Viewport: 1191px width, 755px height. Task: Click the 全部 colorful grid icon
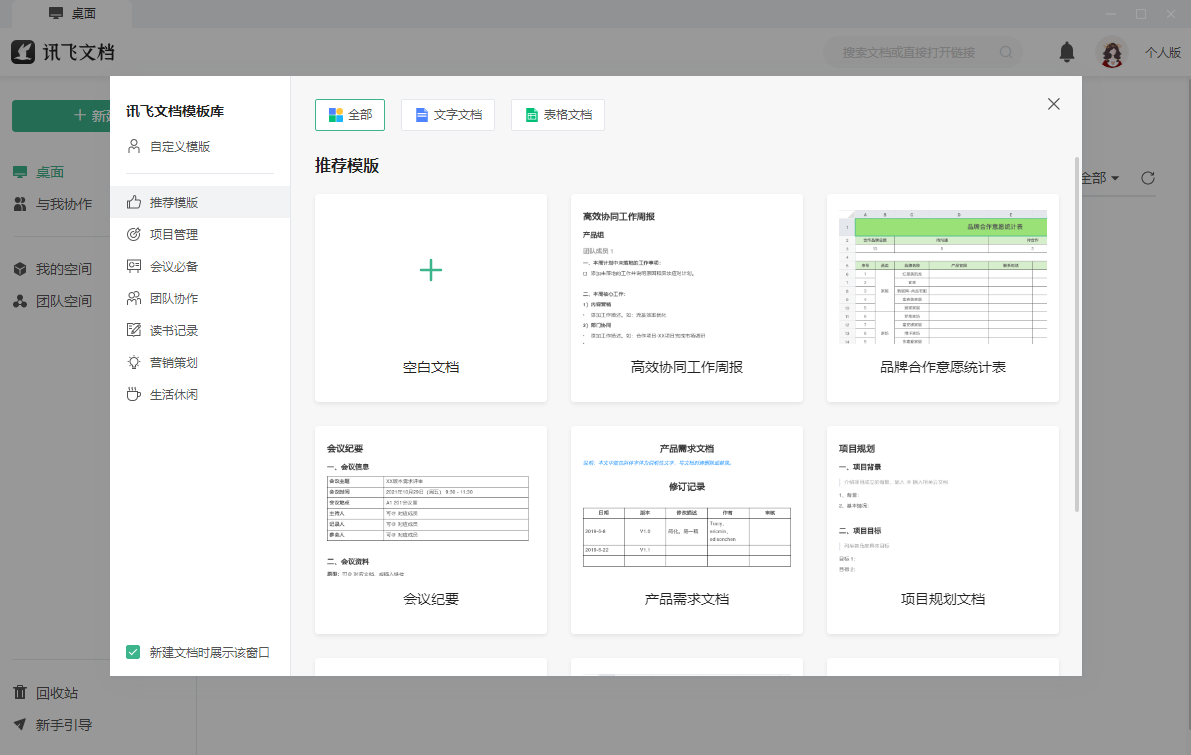[336, 115]
